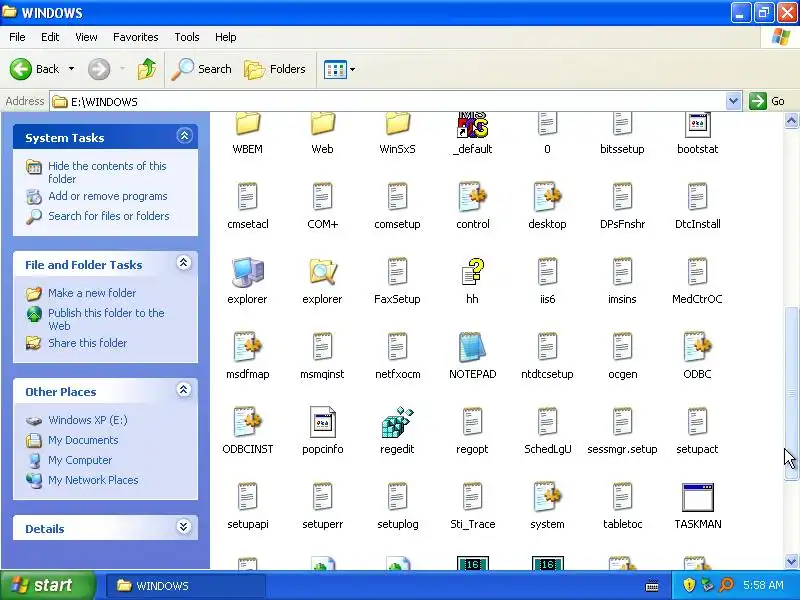The image size is (800, 600).
Task: Select the setupapi log file
Action: coord(247,497)
